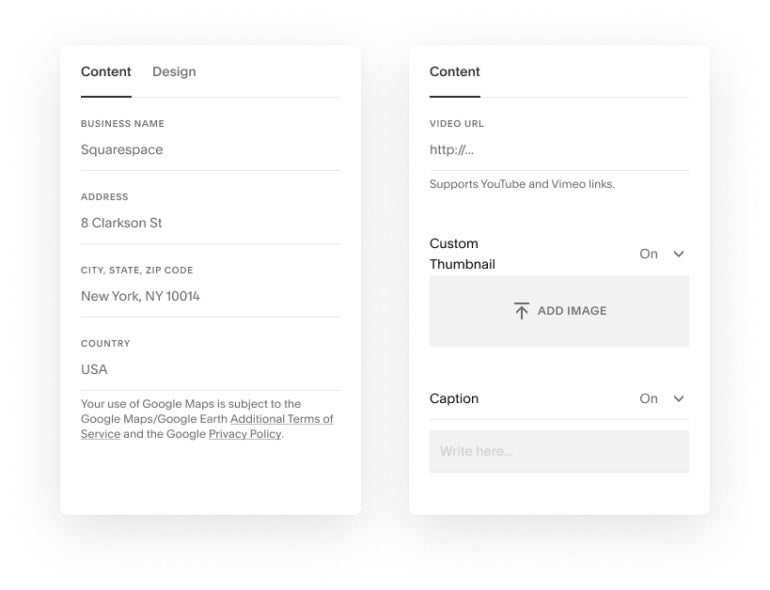This screenshot has width=770, height=590.
Task: Open the Google Privacy Policy link
Action: coord(245,435)
